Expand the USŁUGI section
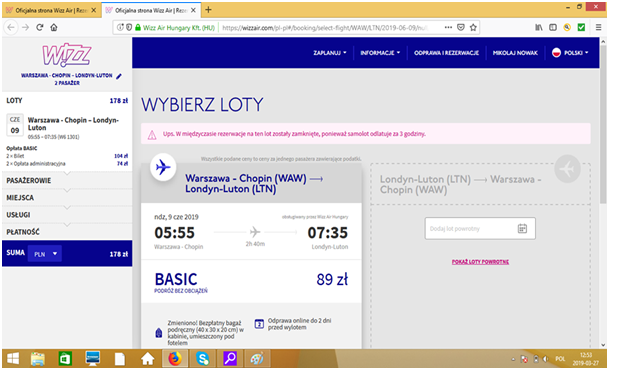Image resolution: width=622 pixels, height=370 pixels. tap(67, 215)
